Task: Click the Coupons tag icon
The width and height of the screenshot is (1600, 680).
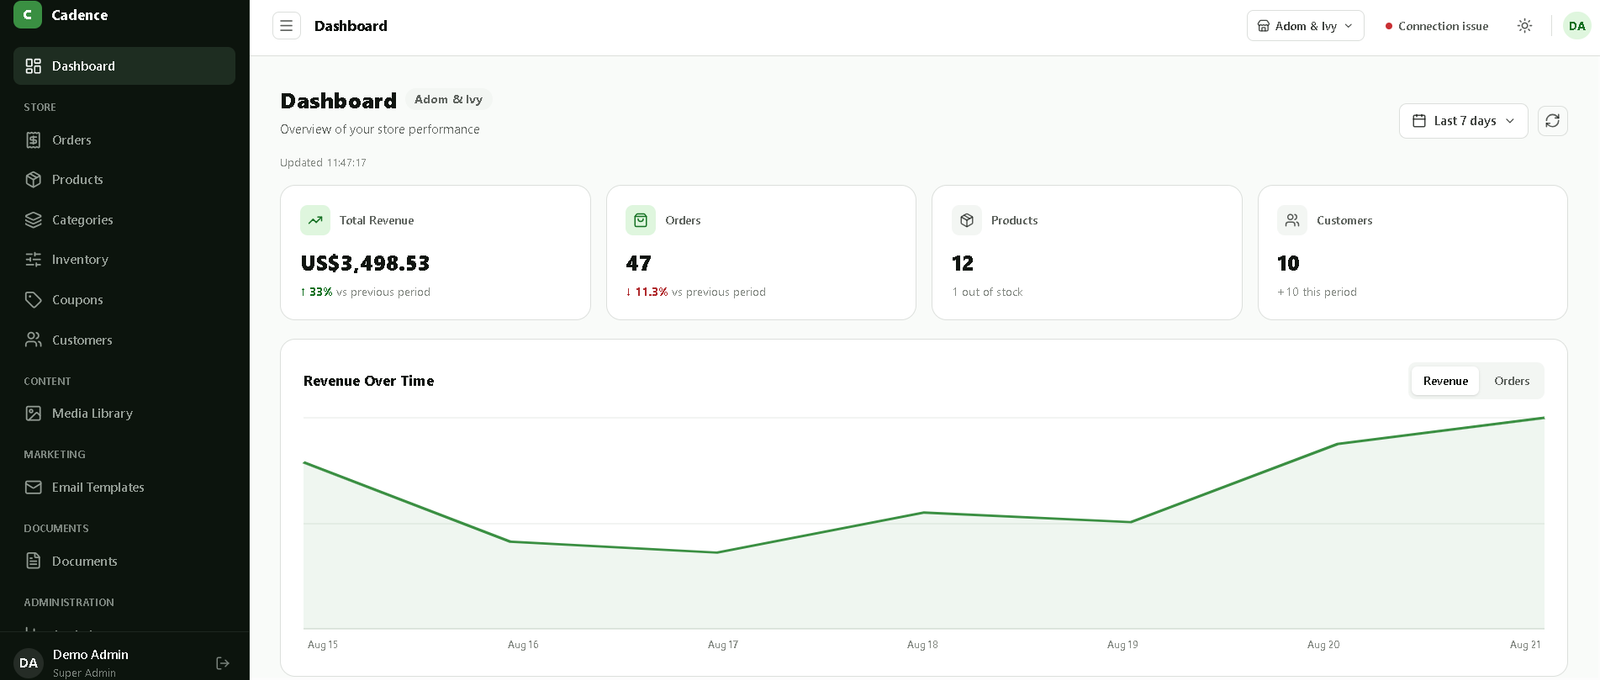Action: click(33, 300)
